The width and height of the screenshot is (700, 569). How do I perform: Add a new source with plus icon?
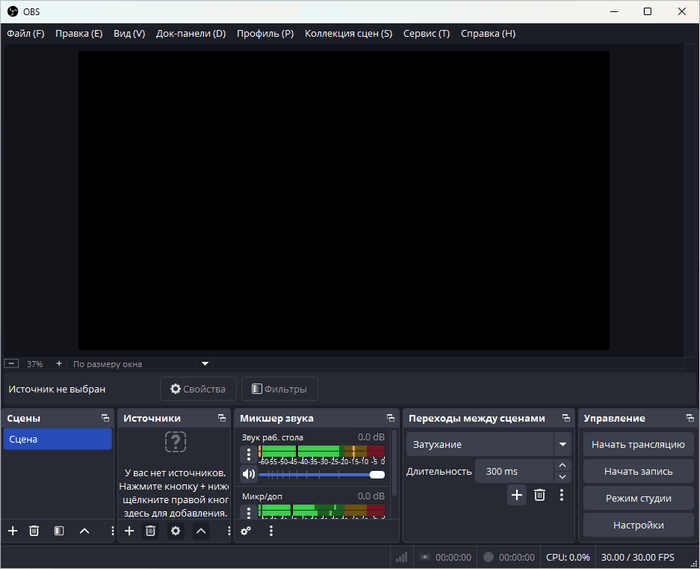[129, 531]
